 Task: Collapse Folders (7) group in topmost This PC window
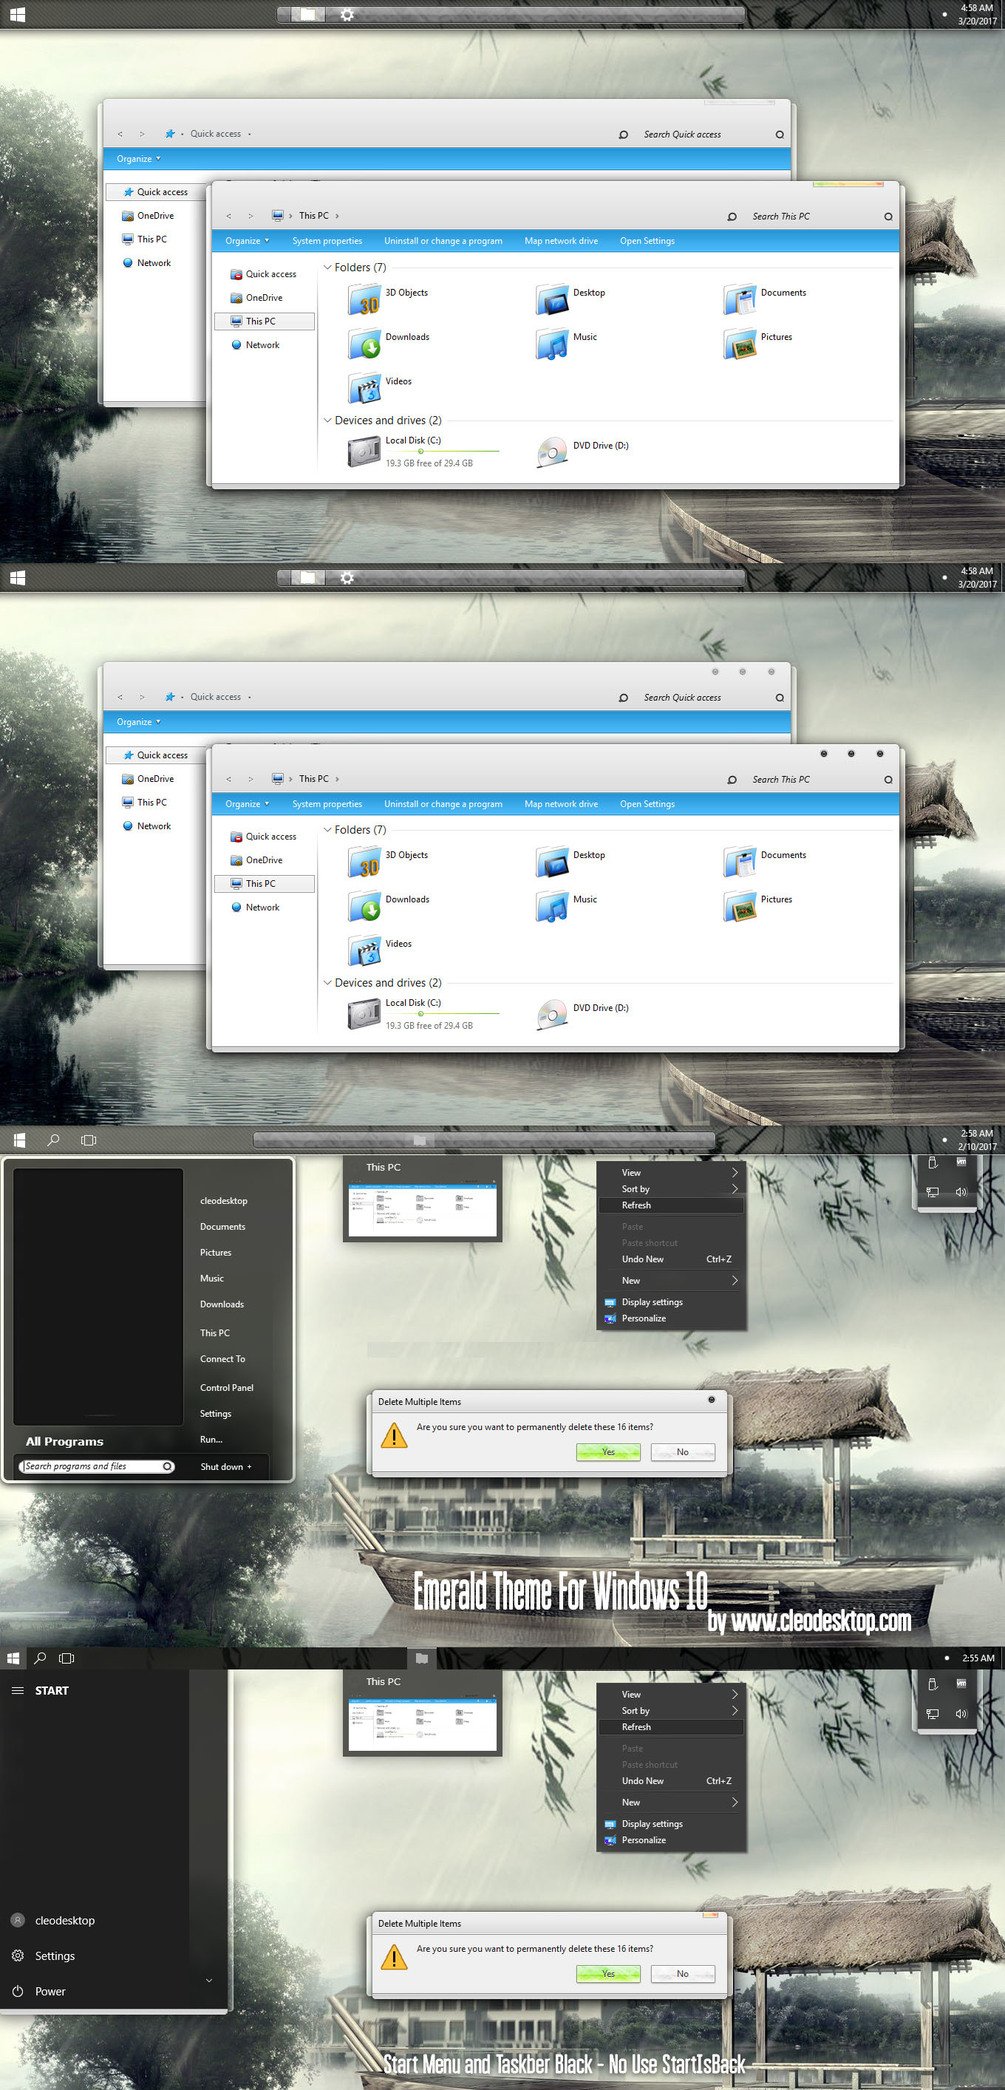click(327, 267)
